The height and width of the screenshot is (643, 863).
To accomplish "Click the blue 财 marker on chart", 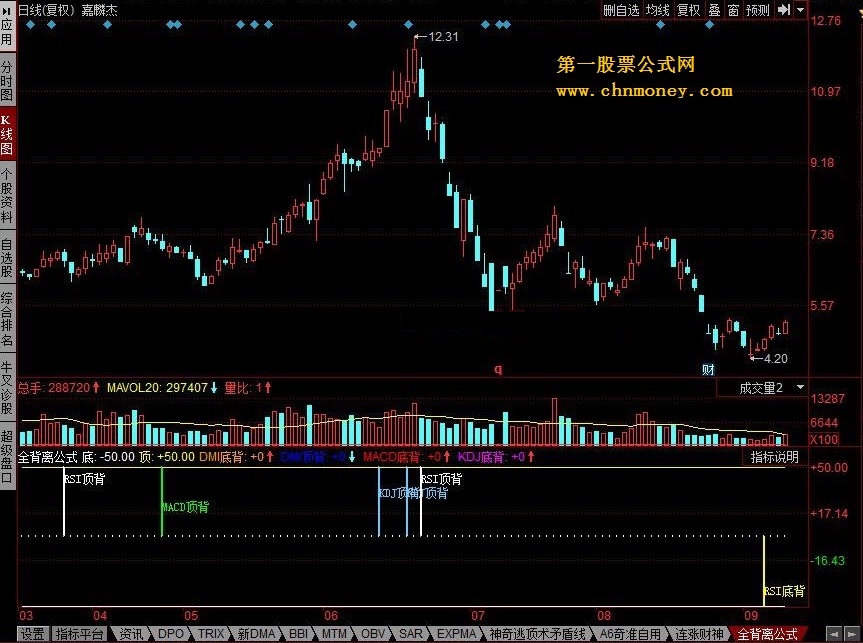I will [x=708, y=369].
